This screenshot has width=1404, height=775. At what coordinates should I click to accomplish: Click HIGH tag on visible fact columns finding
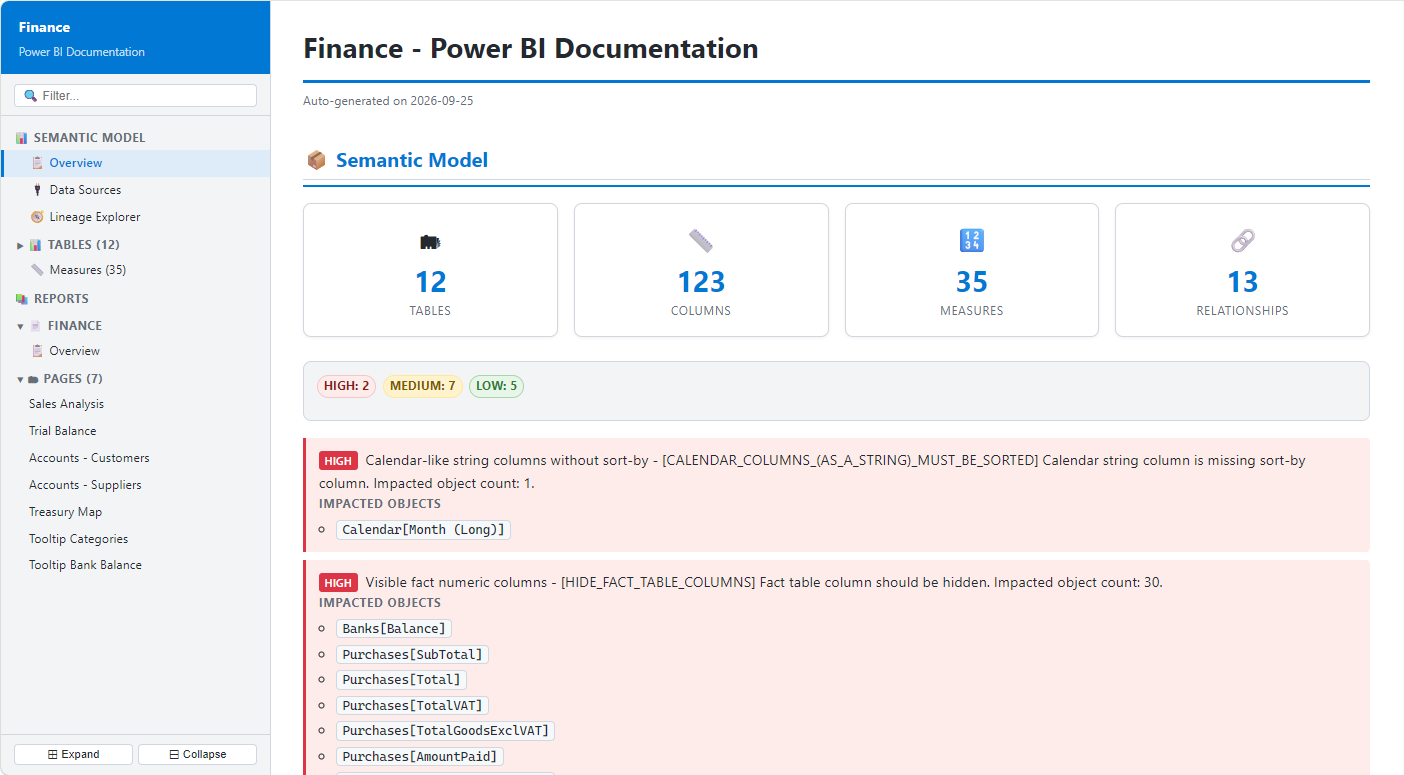338,583
